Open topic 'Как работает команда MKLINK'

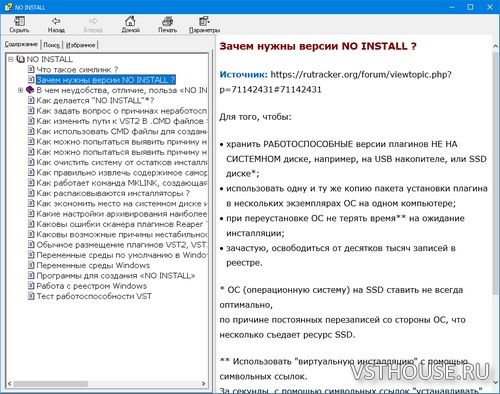(121, 183)
